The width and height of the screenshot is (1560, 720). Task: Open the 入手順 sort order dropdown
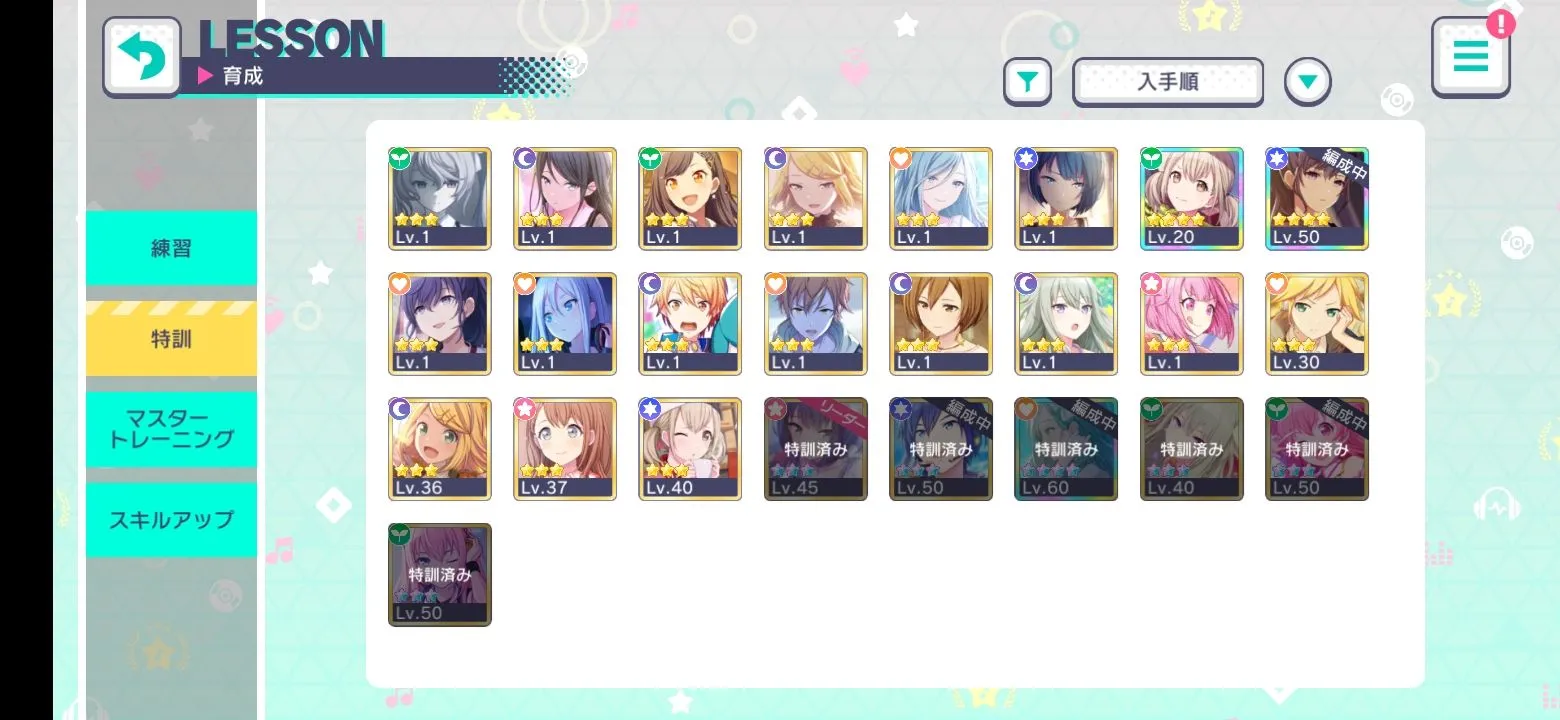pyautogui.click(x=1168, y=82)
